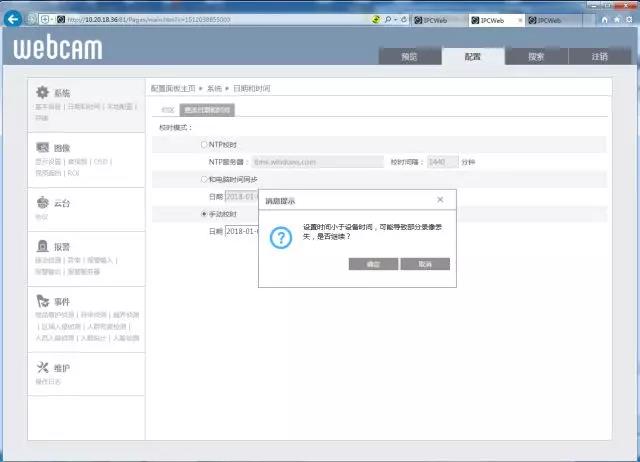Click the 校时间隔 minutes field
Viewport: 640px width, 462px height.
(x=441, y=161)
